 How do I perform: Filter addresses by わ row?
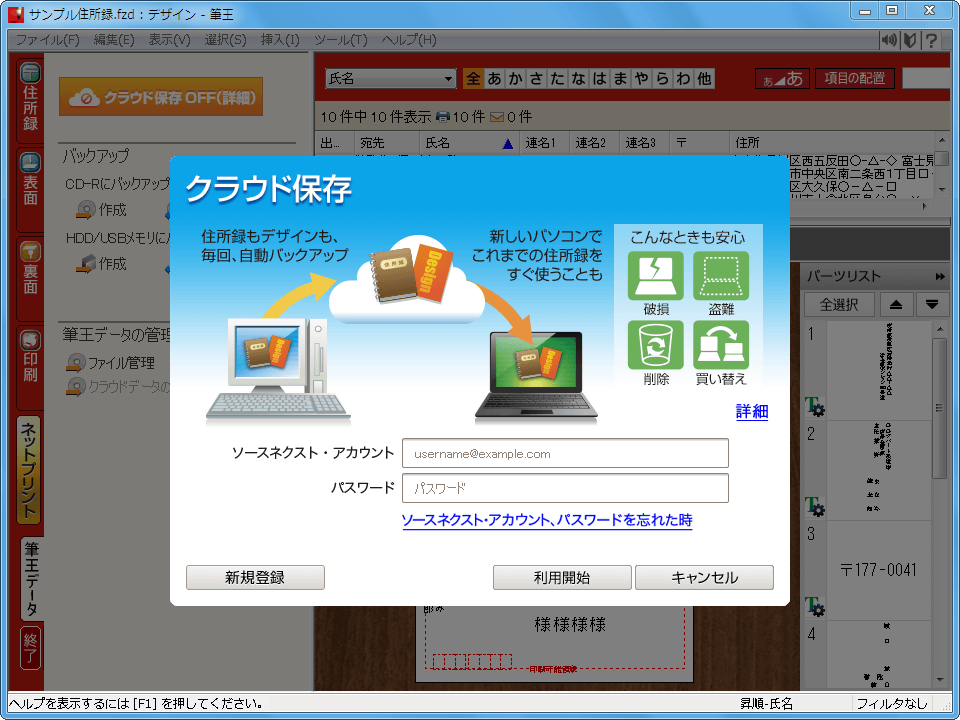(683, 78)
